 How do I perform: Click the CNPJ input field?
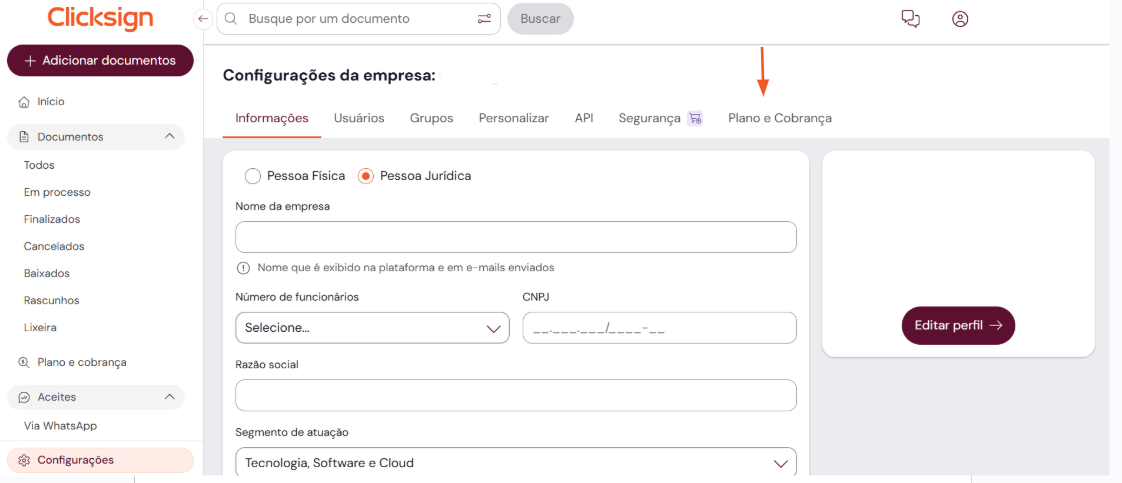[659, 328]
